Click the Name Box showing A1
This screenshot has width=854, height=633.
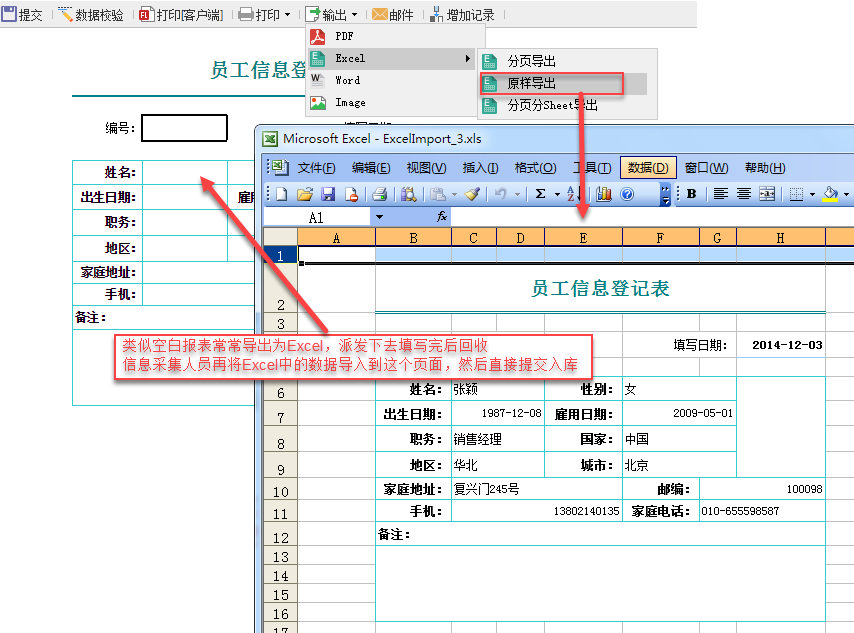click(x=316, y=217)
